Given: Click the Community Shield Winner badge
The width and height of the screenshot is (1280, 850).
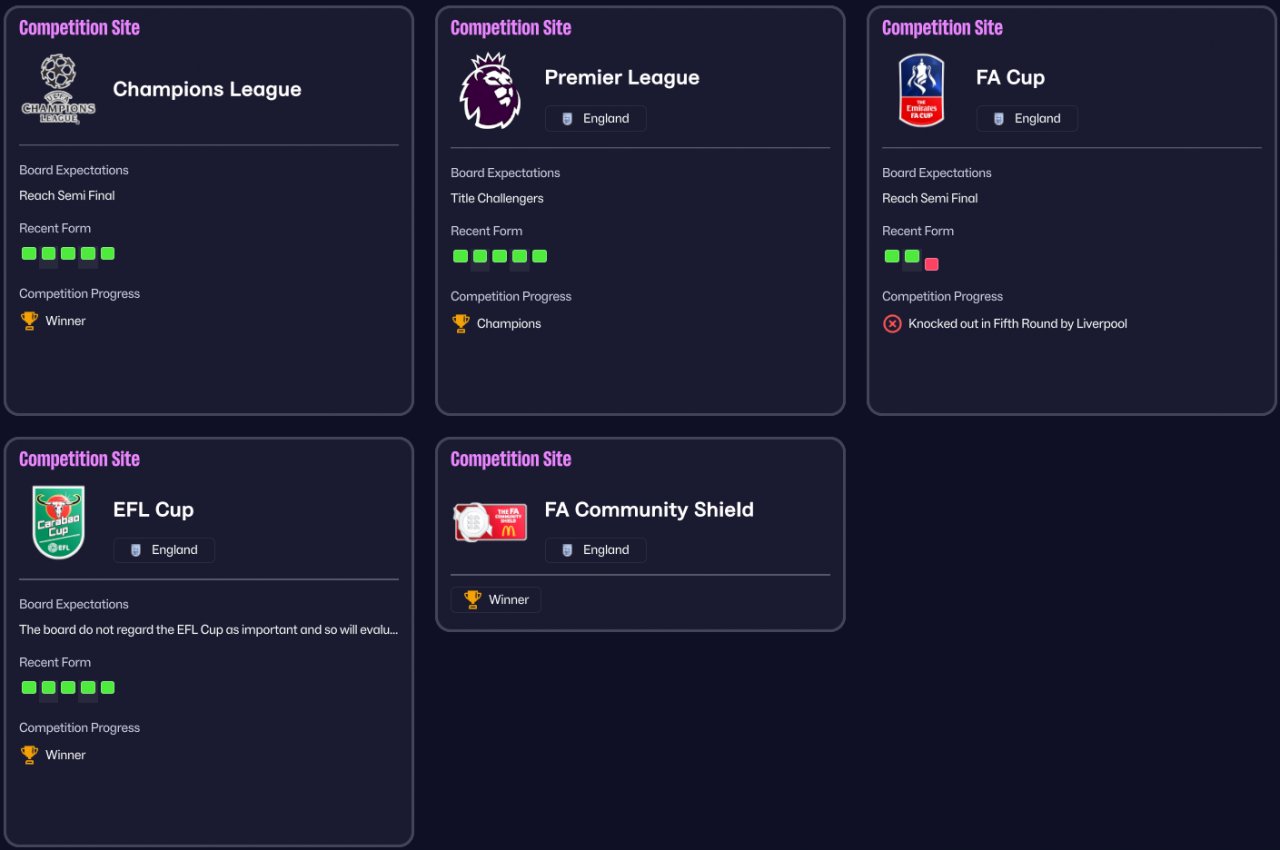Looking at the screenshot, I should coord(496,600).
